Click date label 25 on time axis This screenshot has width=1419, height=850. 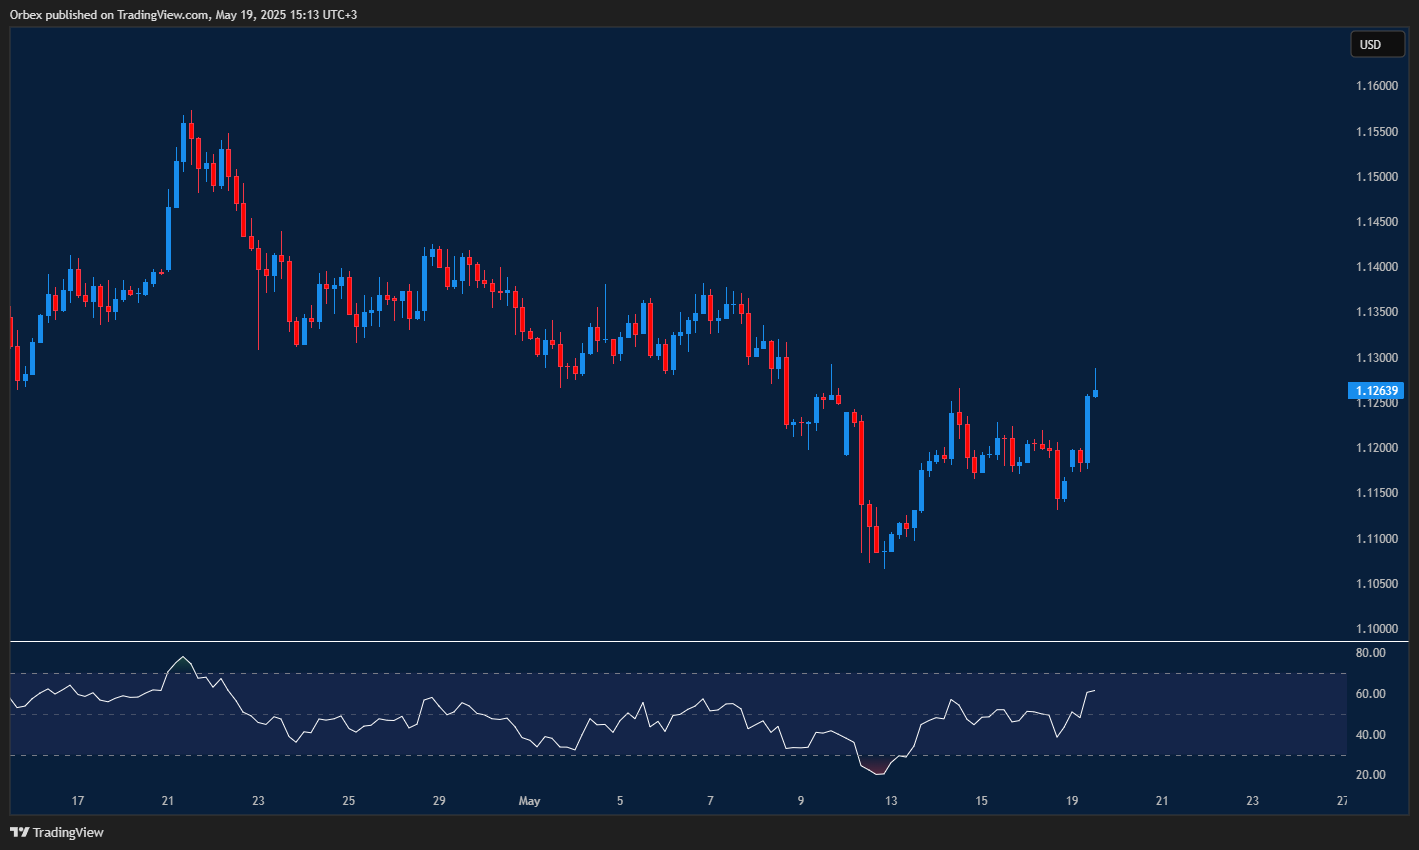tap(349, 801)
